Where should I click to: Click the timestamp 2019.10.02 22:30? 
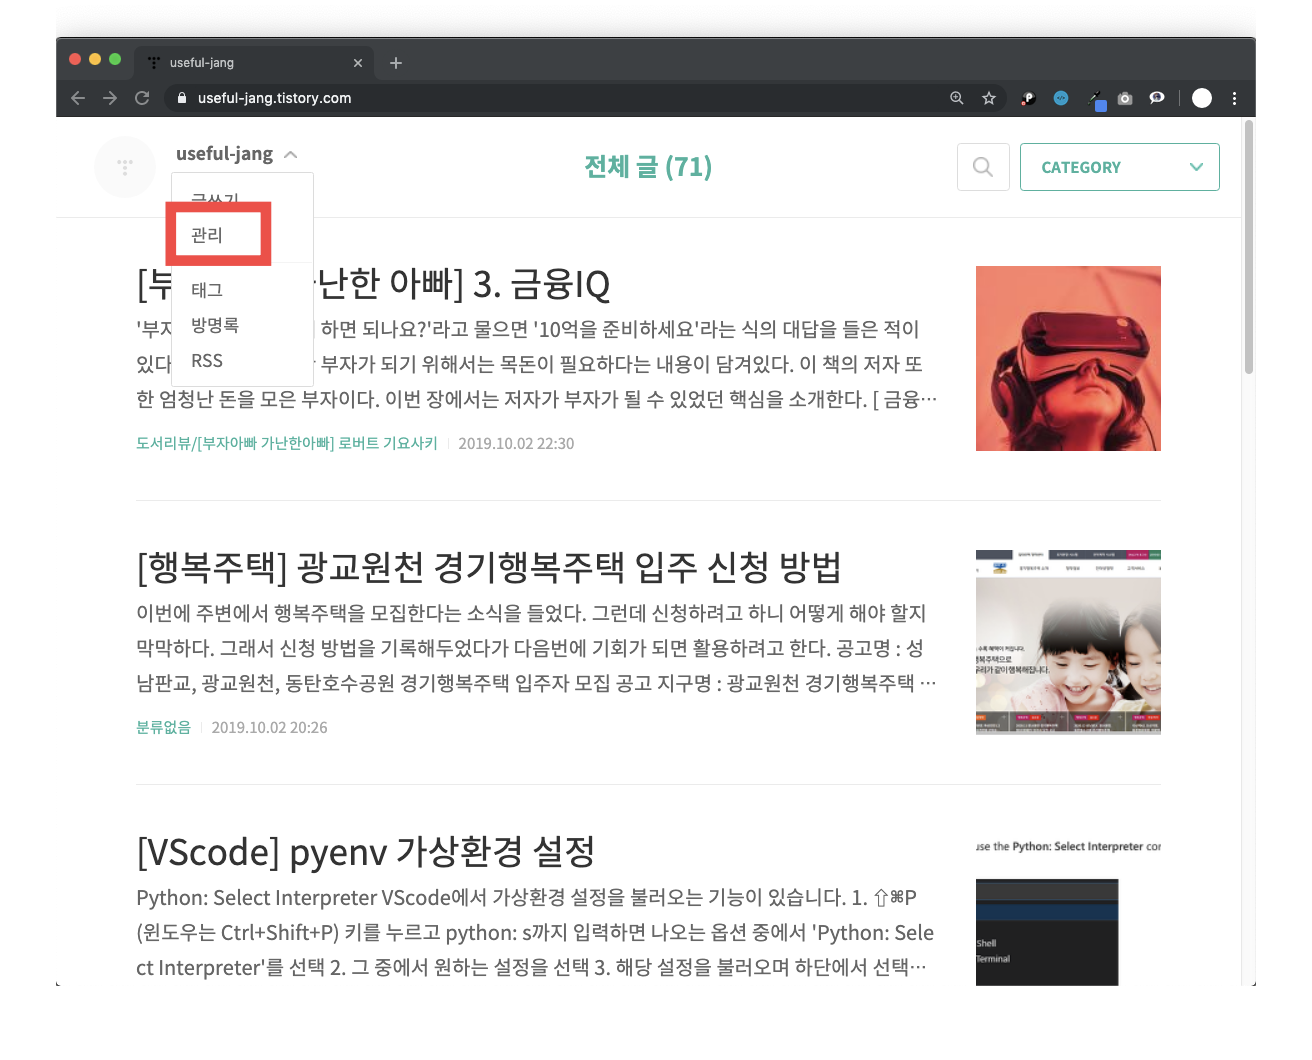[x=516, y=443]
